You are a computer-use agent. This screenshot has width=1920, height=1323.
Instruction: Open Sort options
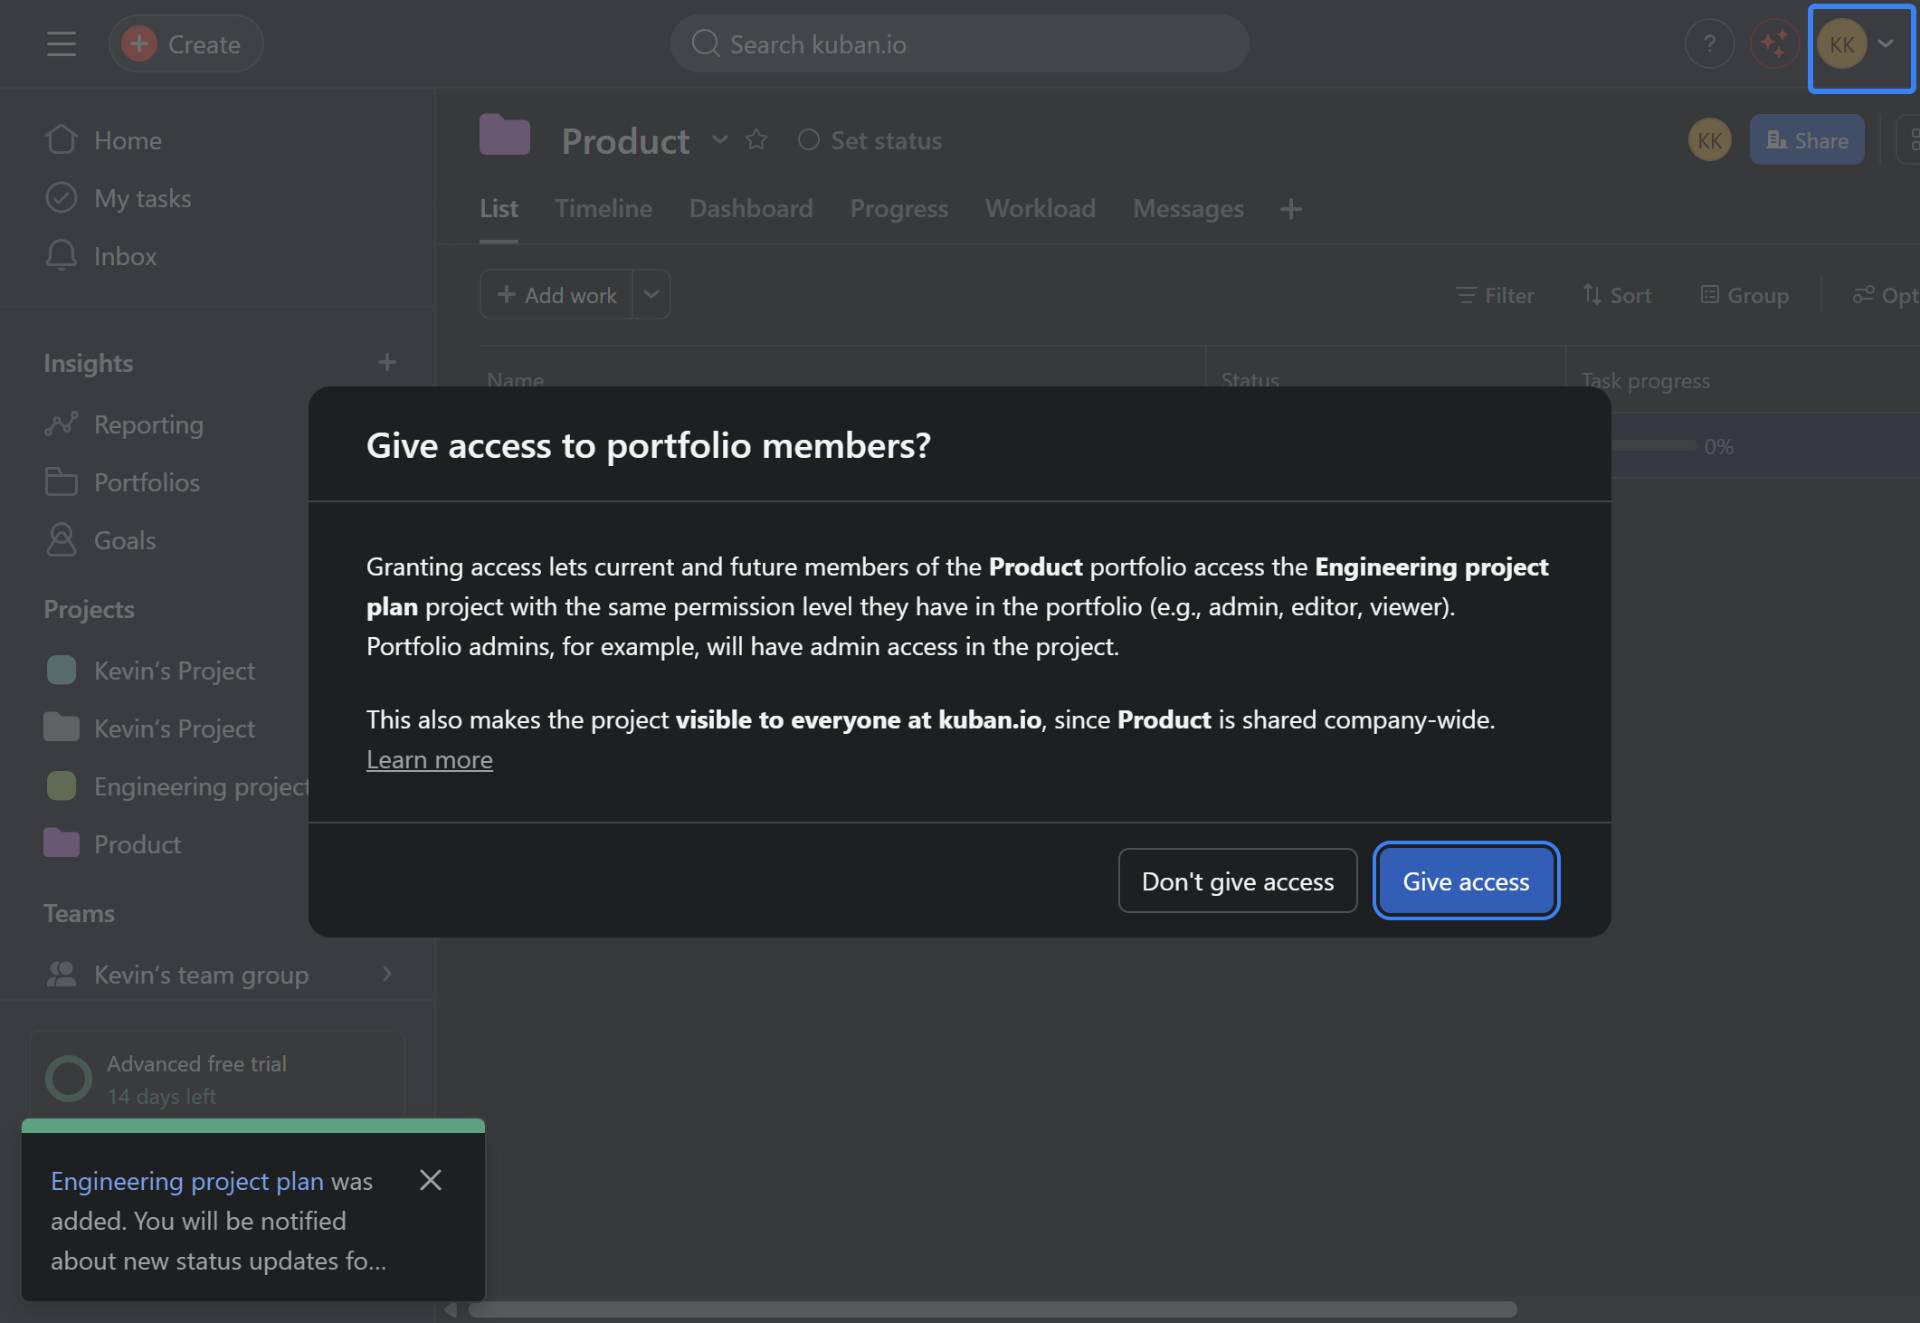pos(1616,295)
